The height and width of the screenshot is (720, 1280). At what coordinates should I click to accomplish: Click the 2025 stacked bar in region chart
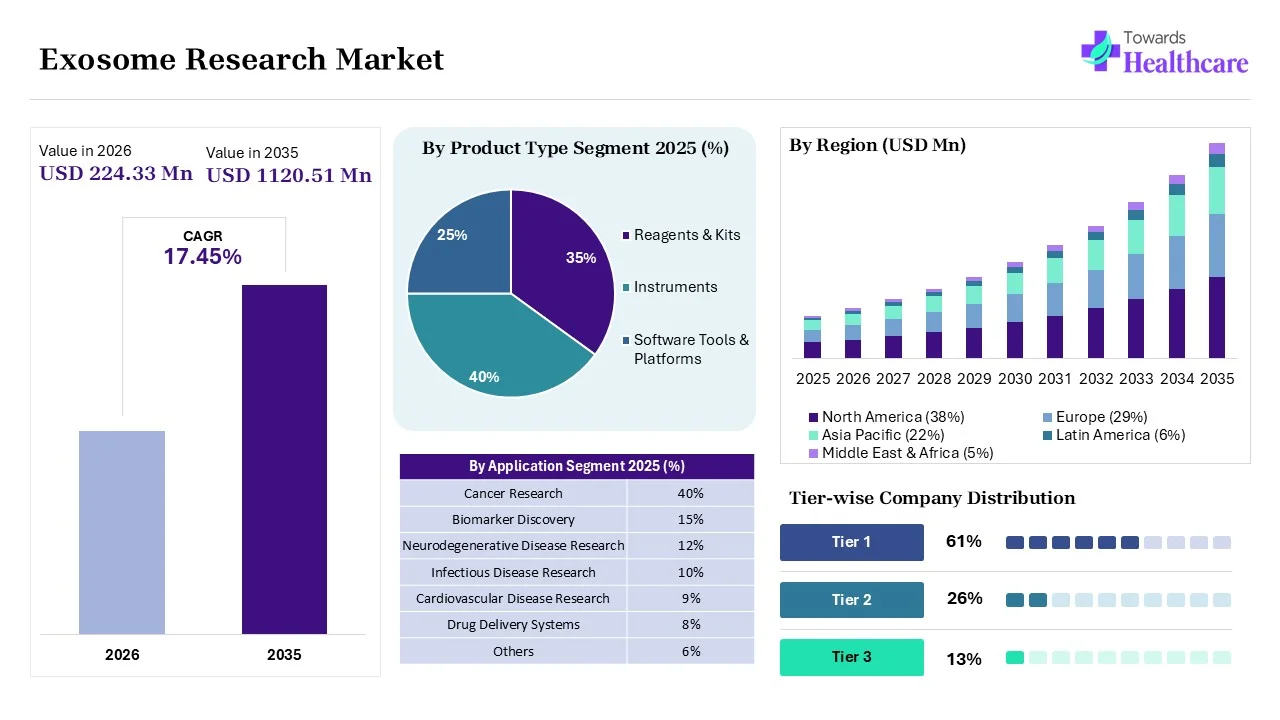click(x=812, y=337)
